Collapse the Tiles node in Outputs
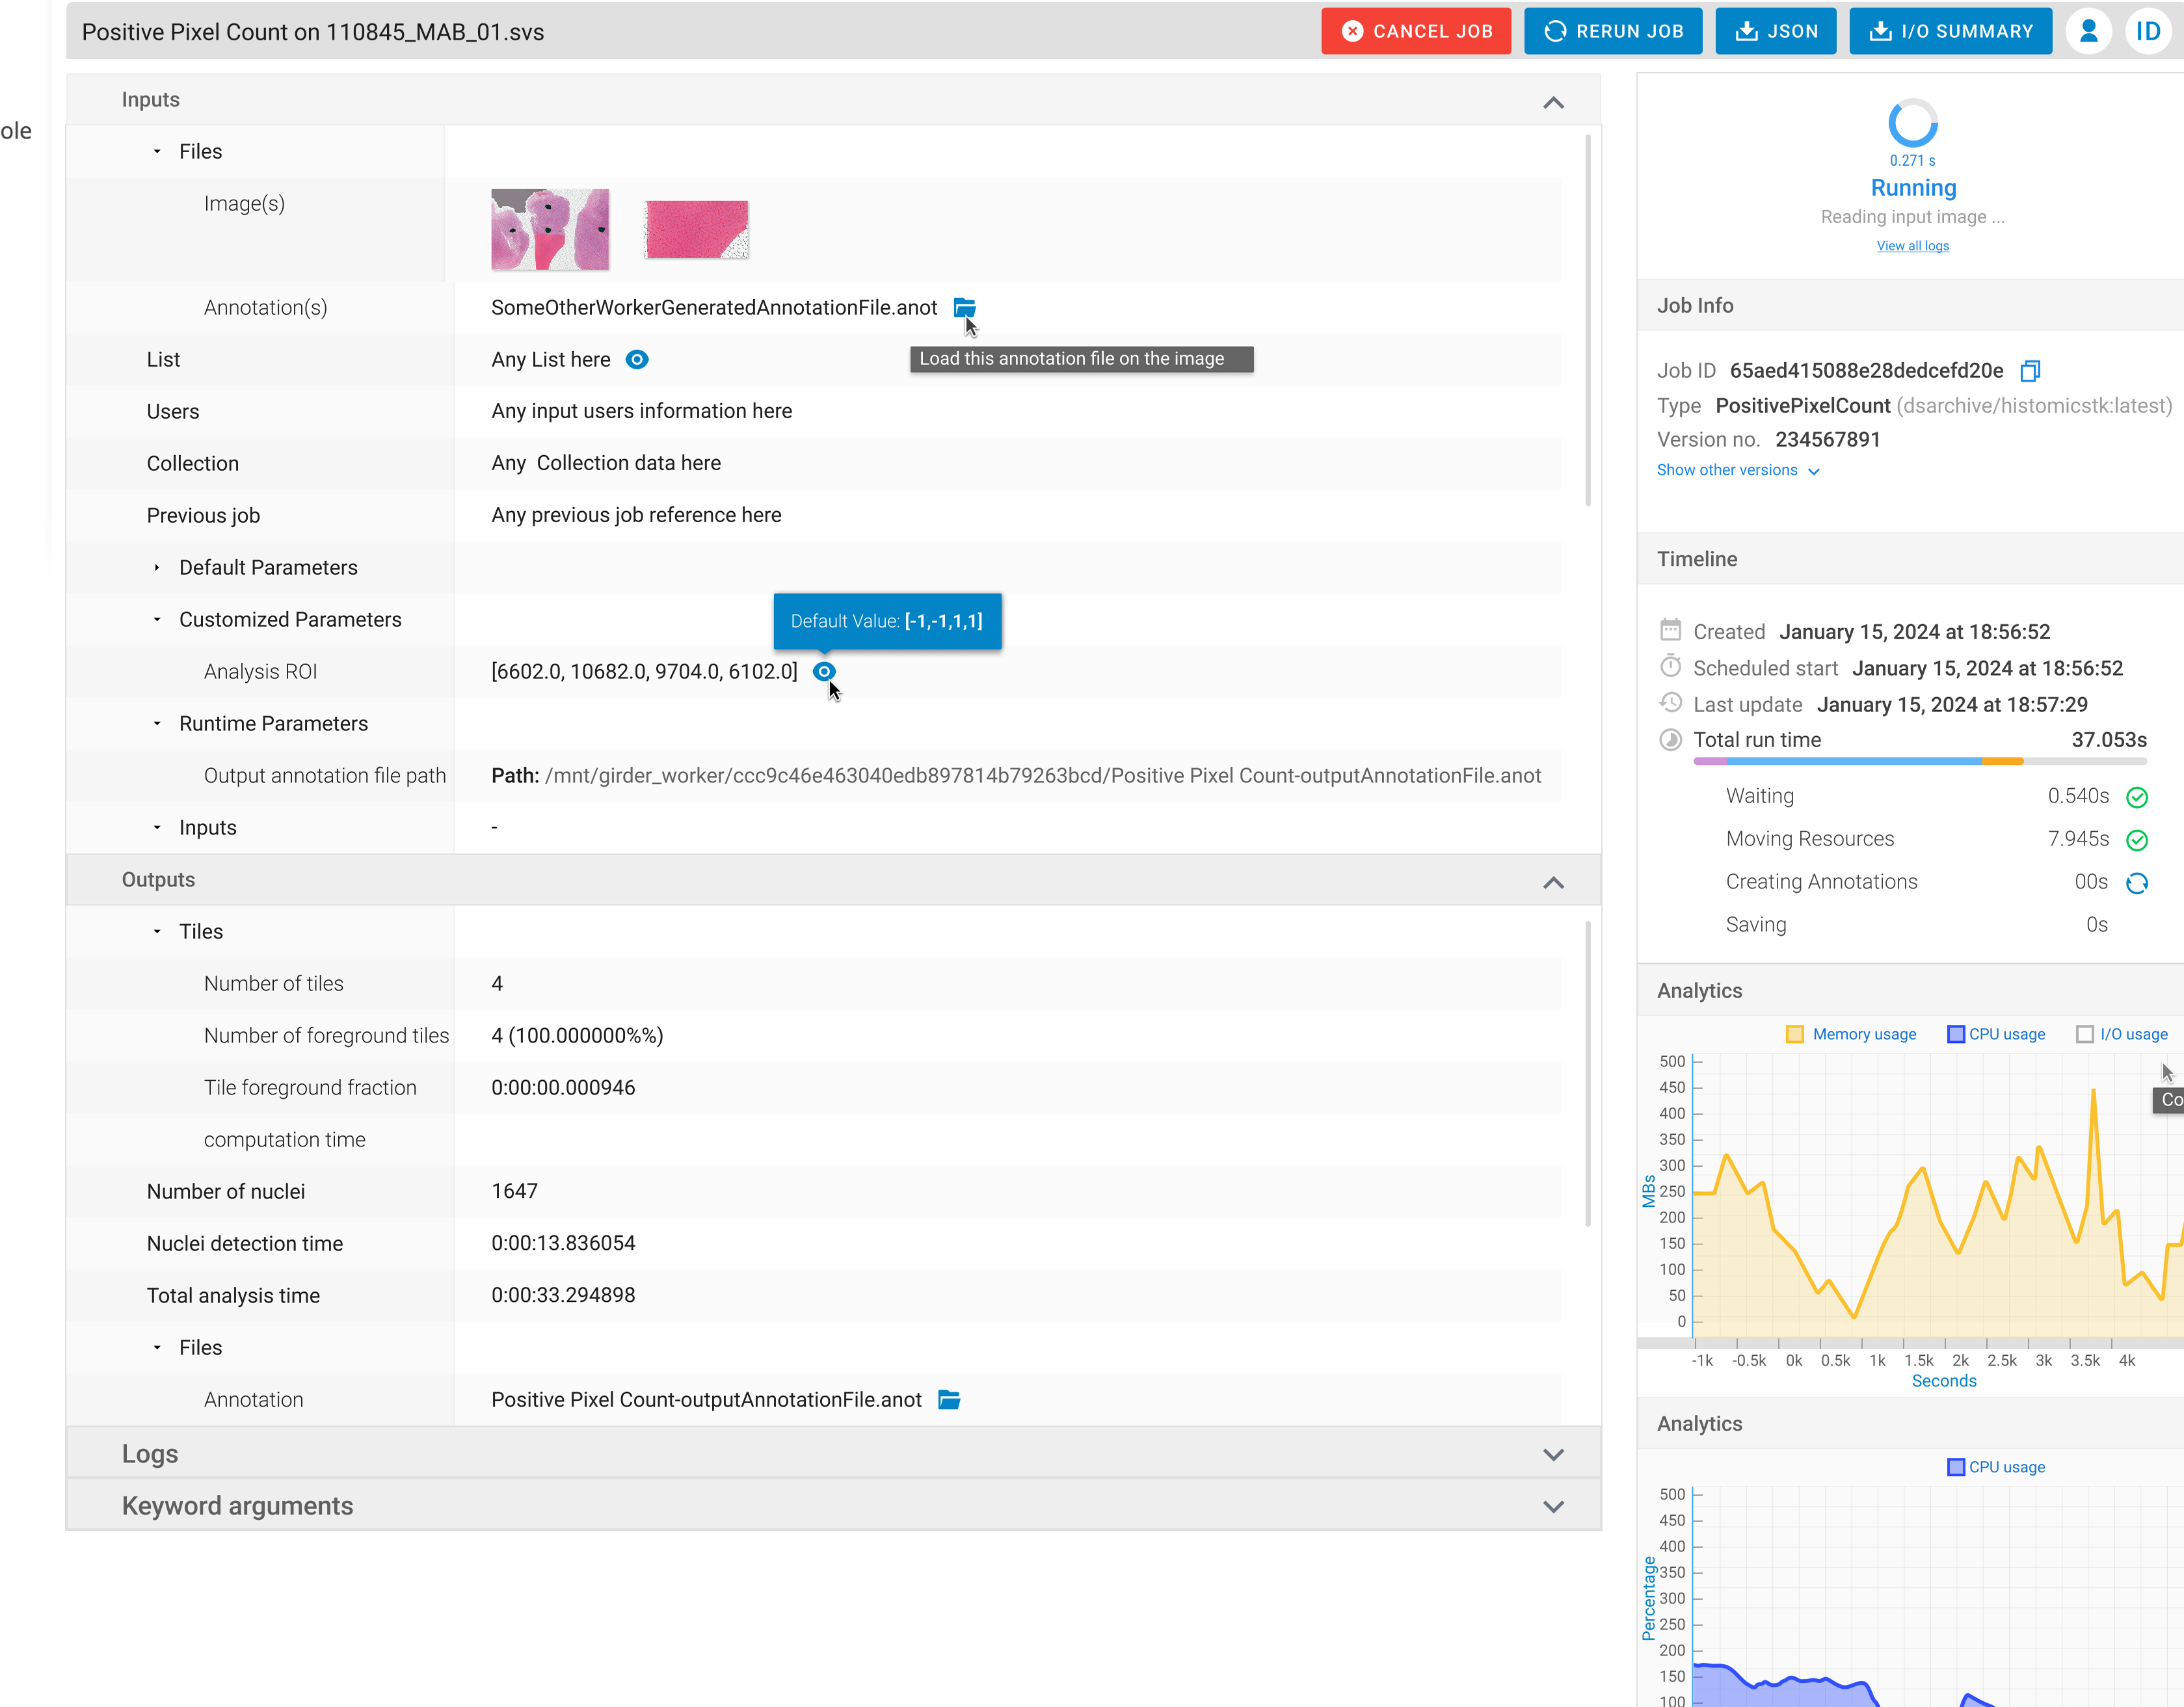 click(157, 931)
